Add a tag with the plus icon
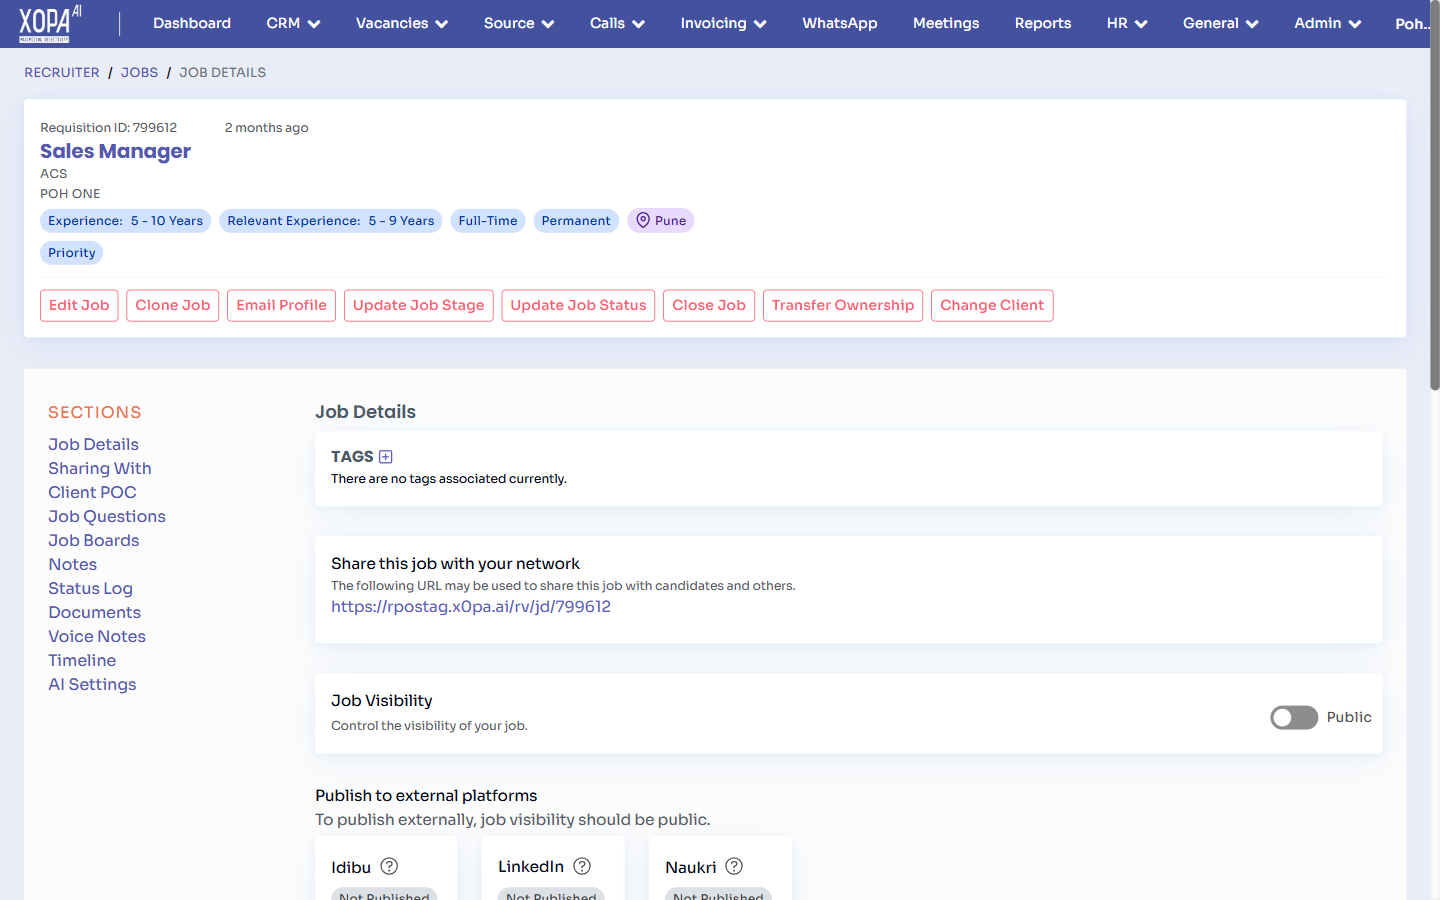 pos(386,457)
